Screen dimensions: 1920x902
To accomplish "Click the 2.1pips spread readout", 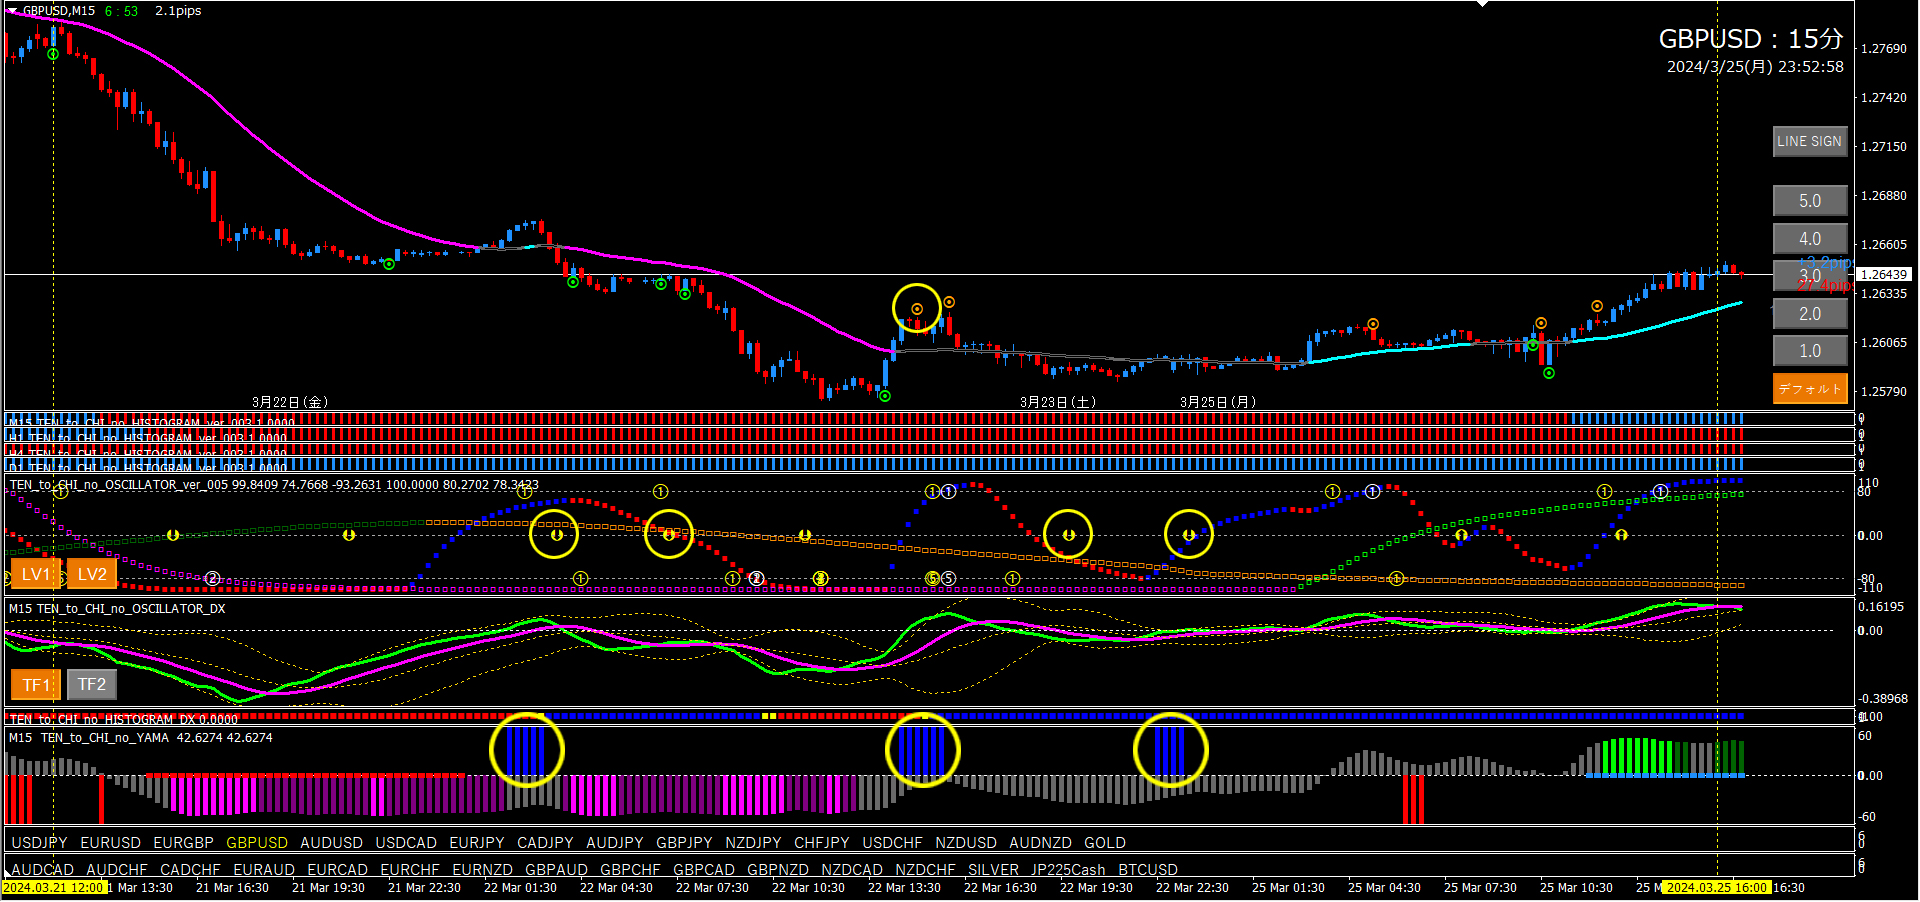I will coord(178,11).
